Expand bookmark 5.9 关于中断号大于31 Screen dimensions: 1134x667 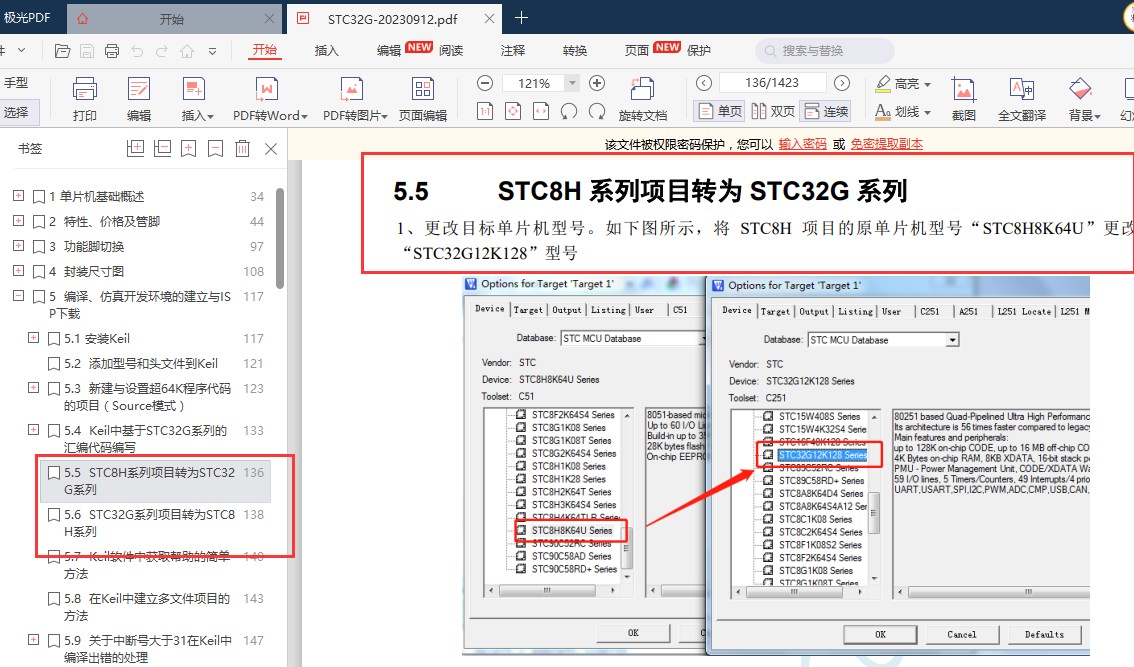point(33,640)
